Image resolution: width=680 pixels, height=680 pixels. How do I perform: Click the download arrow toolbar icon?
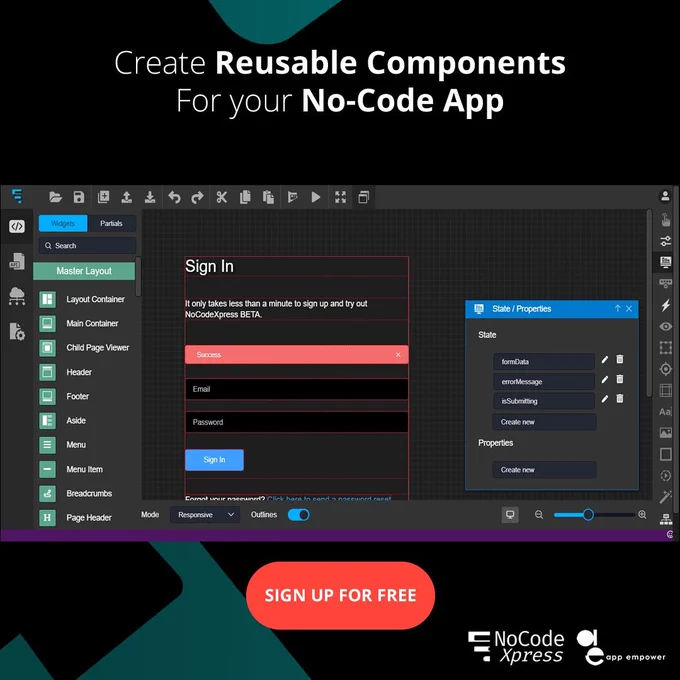(150, 197)
